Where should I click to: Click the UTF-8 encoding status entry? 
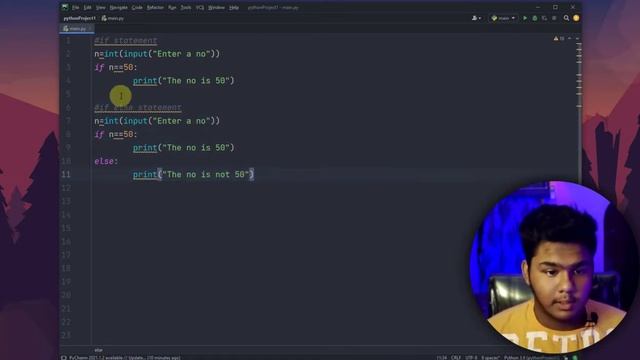pos(471,358)
